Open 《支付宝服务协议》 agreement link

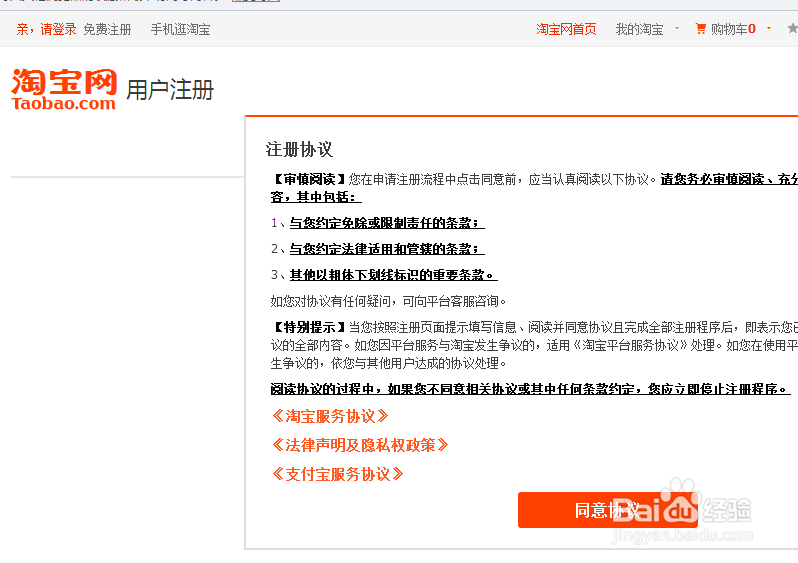pos(337,474)
